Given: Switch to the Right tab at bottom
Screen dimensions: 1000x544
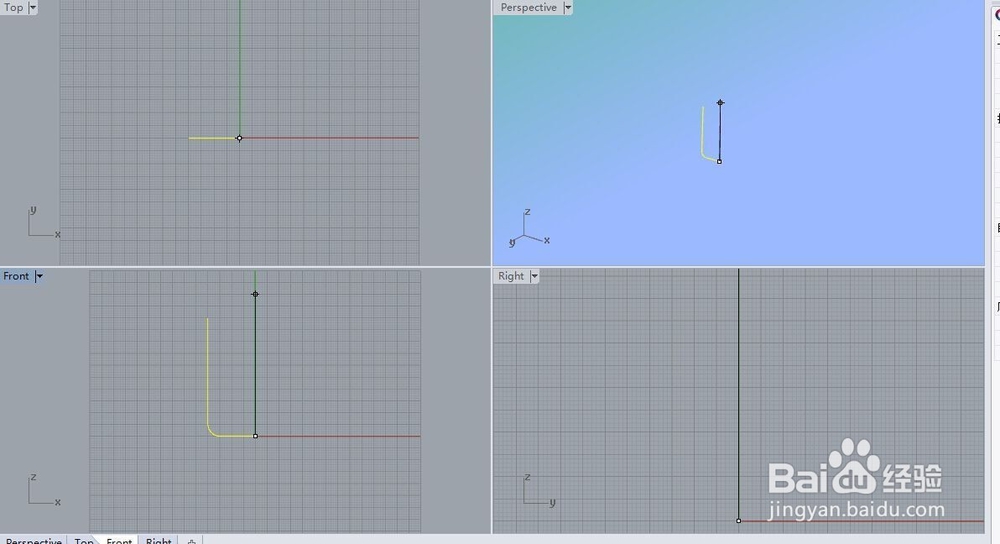Looking at the screenshot, I should pyautogui.click(x=158, y=540).
